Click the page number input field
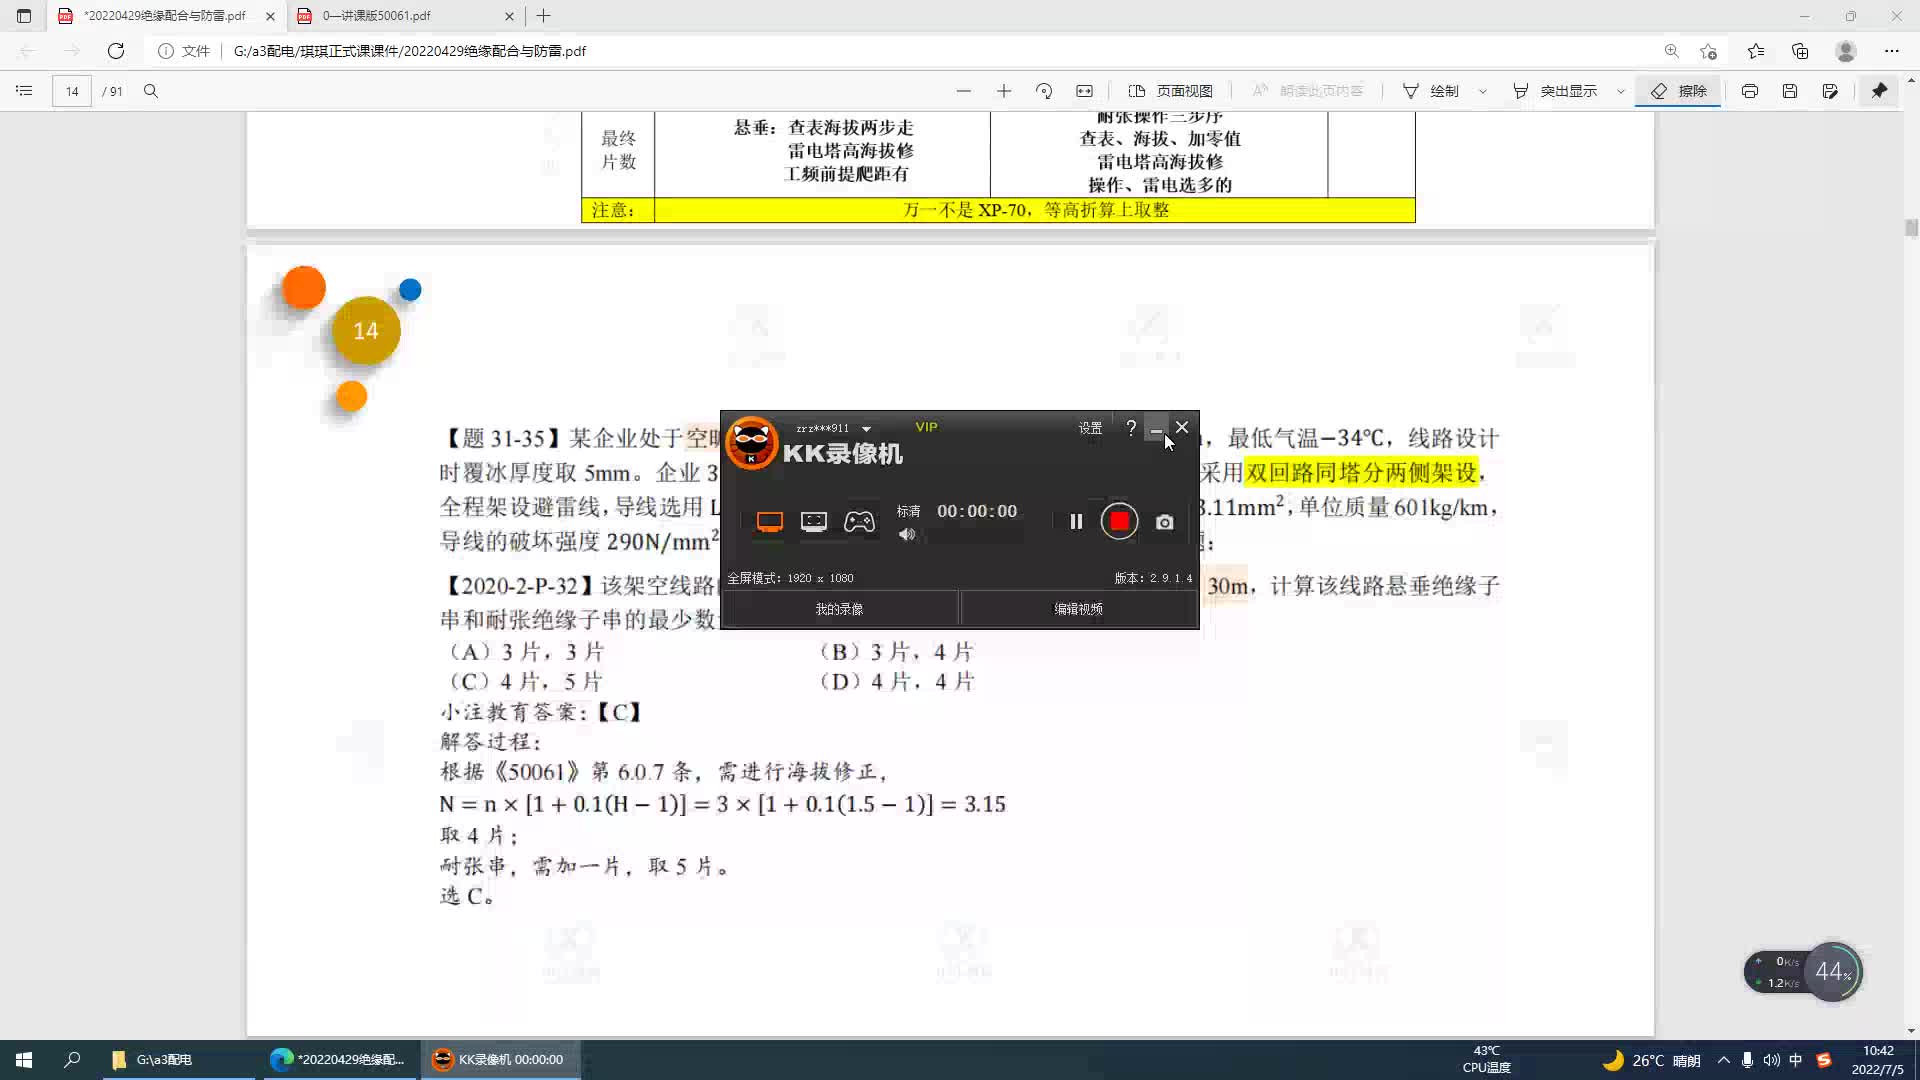1920x1080 pixels. 72,91
